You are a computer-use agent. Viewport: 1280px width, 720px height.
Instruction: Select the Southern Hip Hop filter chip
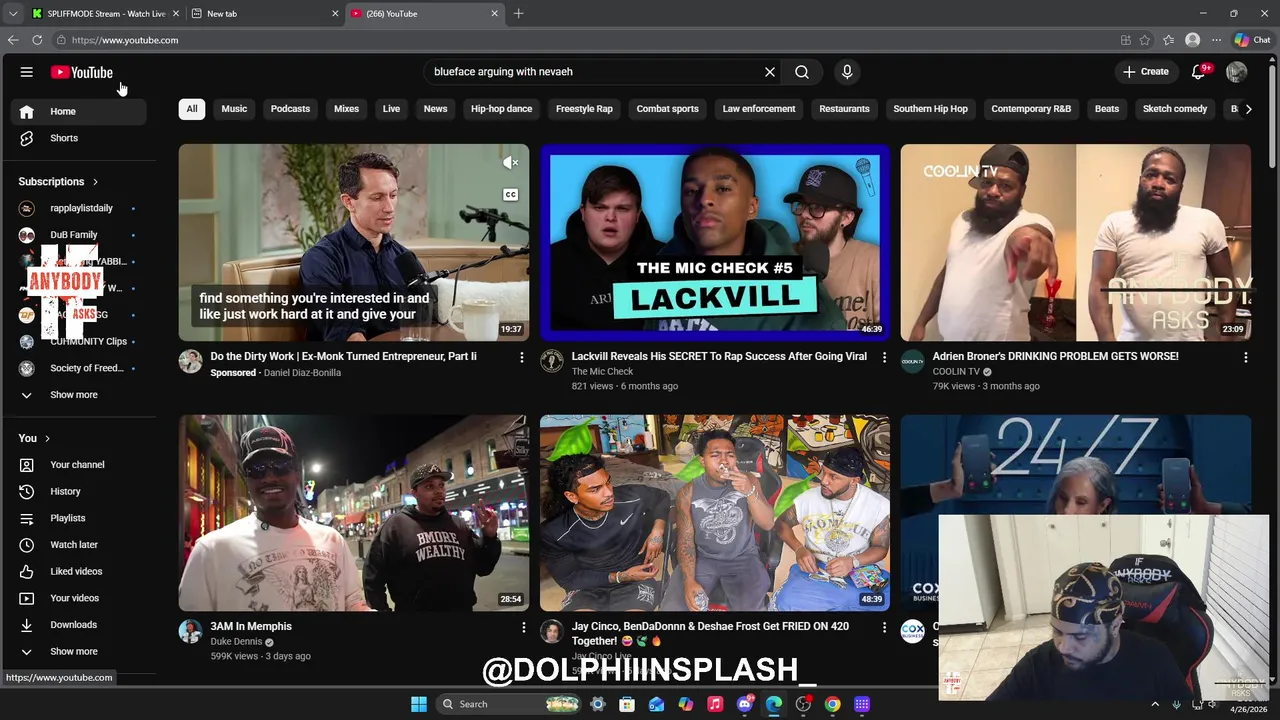point(930,109)
